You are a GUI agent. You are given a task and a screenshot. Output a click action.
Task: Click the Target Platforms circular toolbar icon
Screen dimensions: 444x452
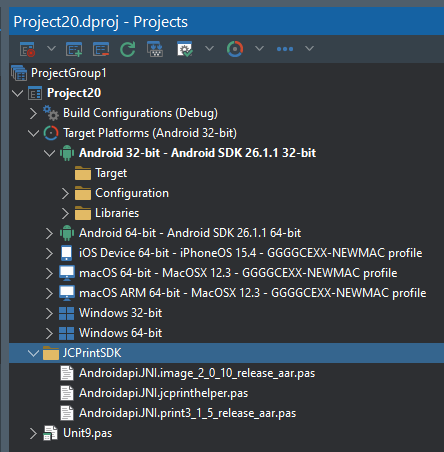235,49
